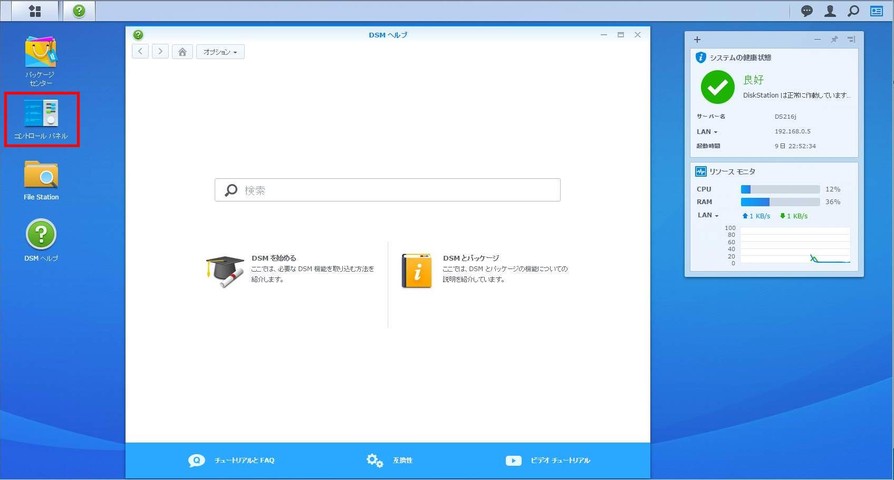Select the DSM Help taskbar icon

pyautogui.click(x=79, y=11)
